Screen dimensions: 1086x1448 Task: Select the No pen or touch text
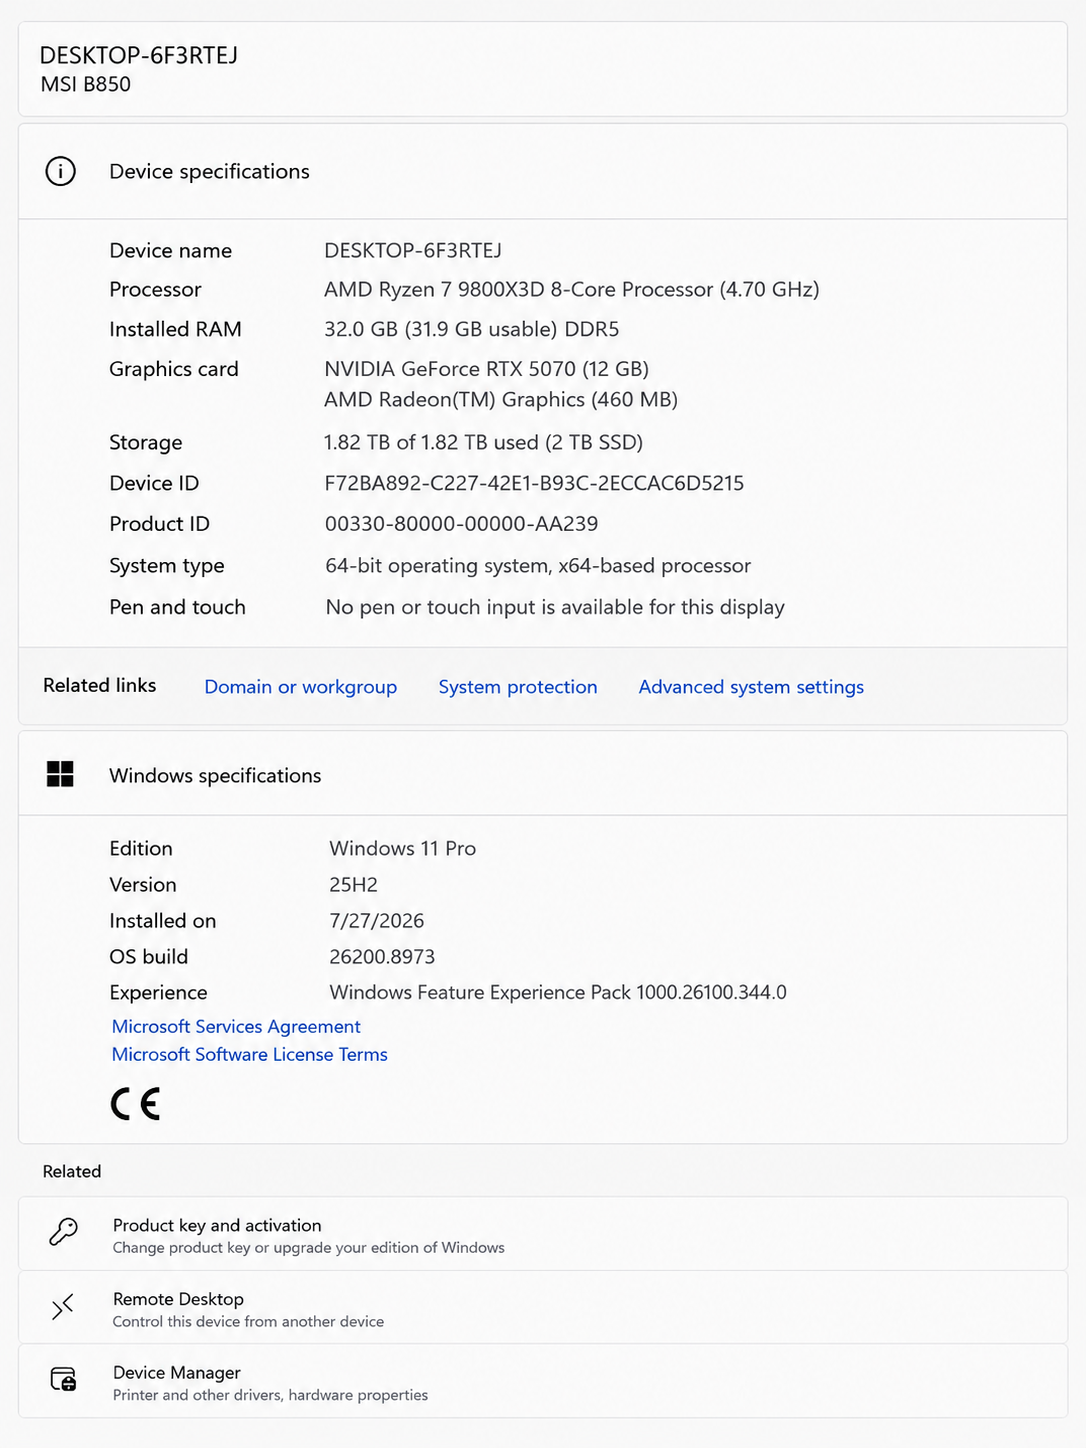click(x=555, y=608)
